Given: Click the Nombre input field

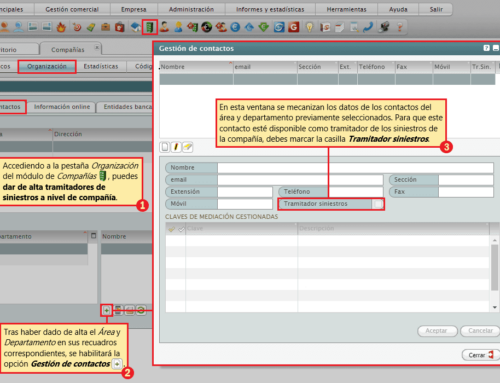Looking at the screenshot, I should coord(355,167).
